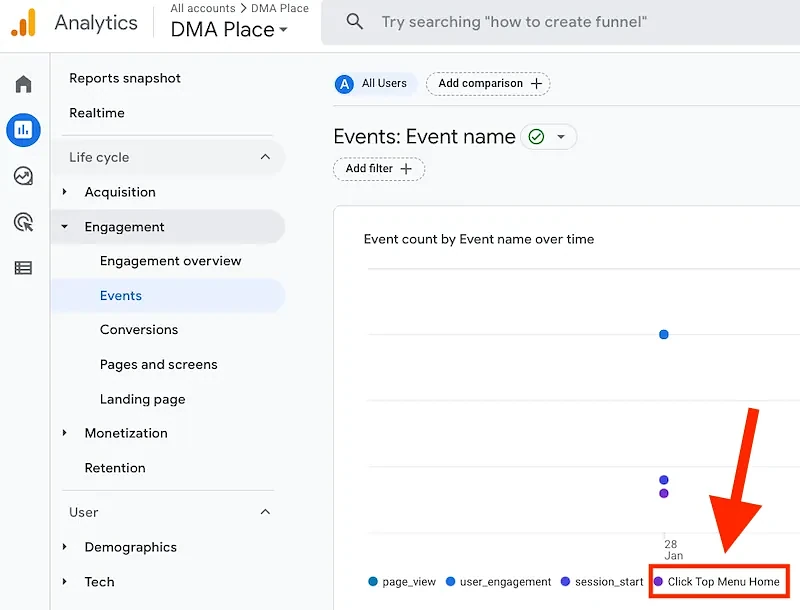Open dropdown arrow beside report title
Image resolution: width=800 pixels, height=610 pixels.
561,137
